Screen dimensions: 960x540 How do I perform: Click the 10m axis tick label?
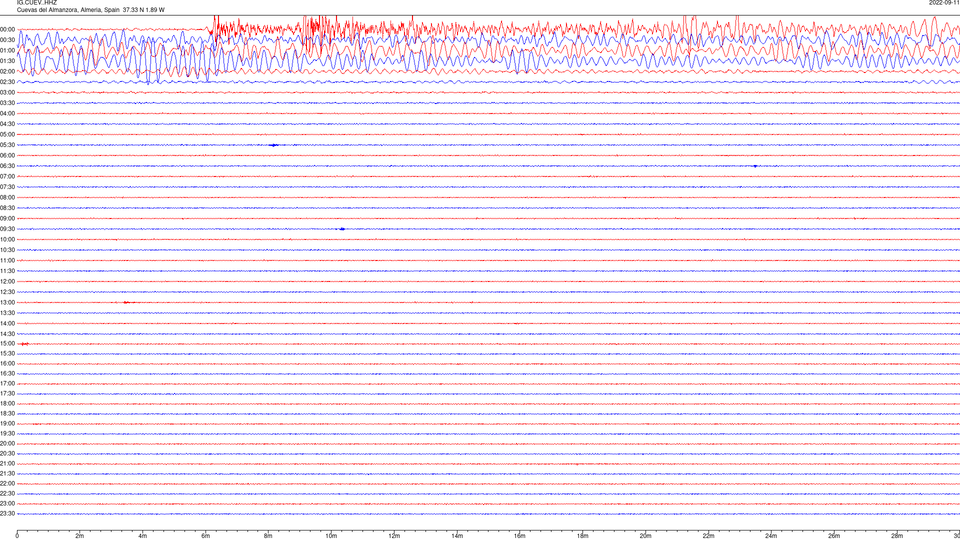(x=331, y=536)
